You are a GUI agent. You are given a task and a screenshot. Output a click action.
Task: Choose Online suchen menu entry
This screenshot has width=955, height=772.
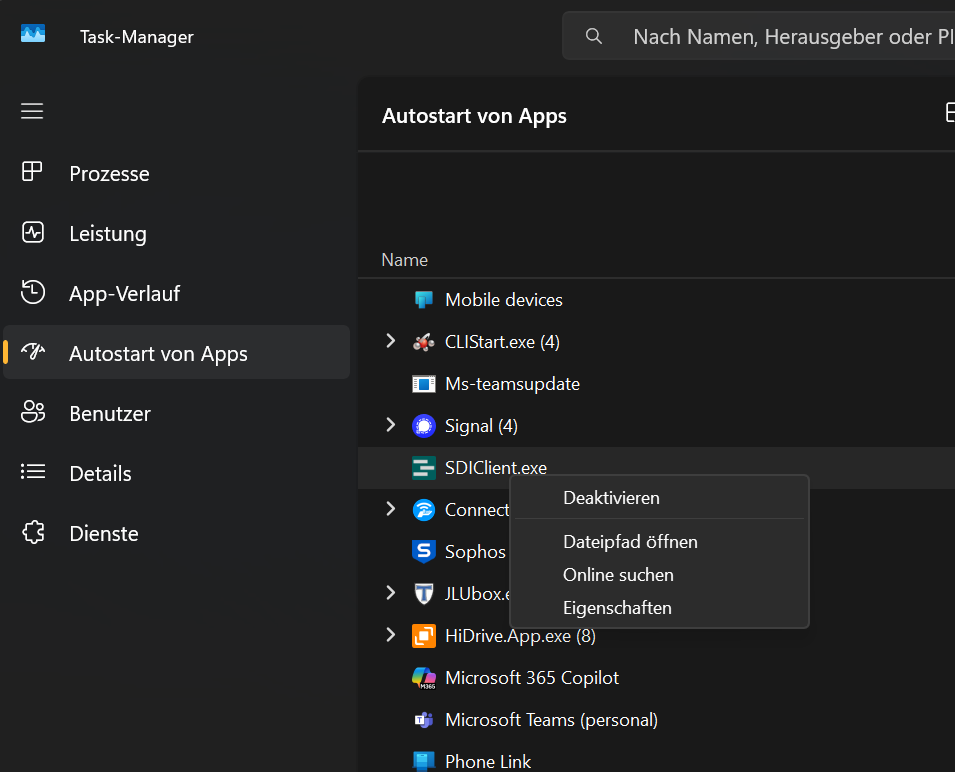tap(618, 575)
